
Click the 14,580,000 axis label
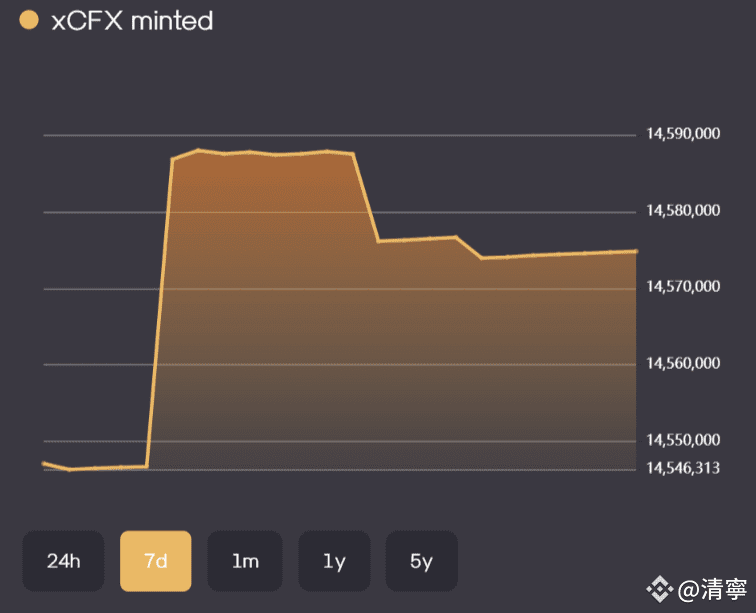(683, 210)
